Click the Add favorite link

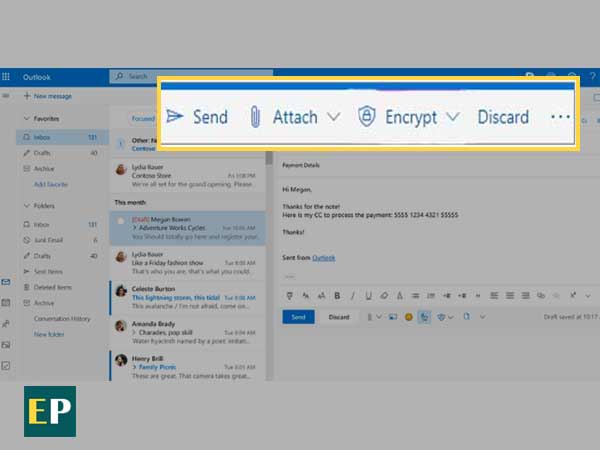(x=51, y=184)
